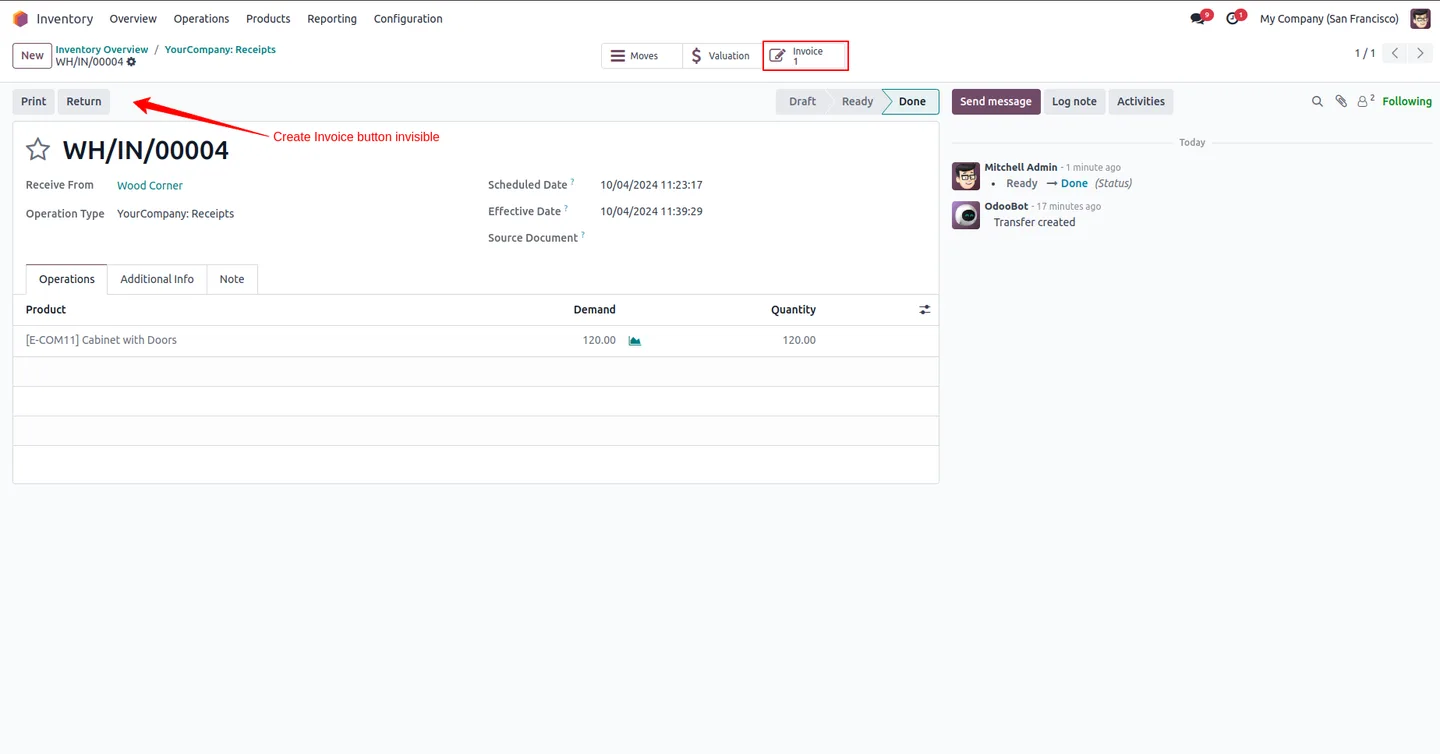Screen dimensions: 1440x754
Task: Attach files using the paperclip icon
Action: (x=1341, y=102)
